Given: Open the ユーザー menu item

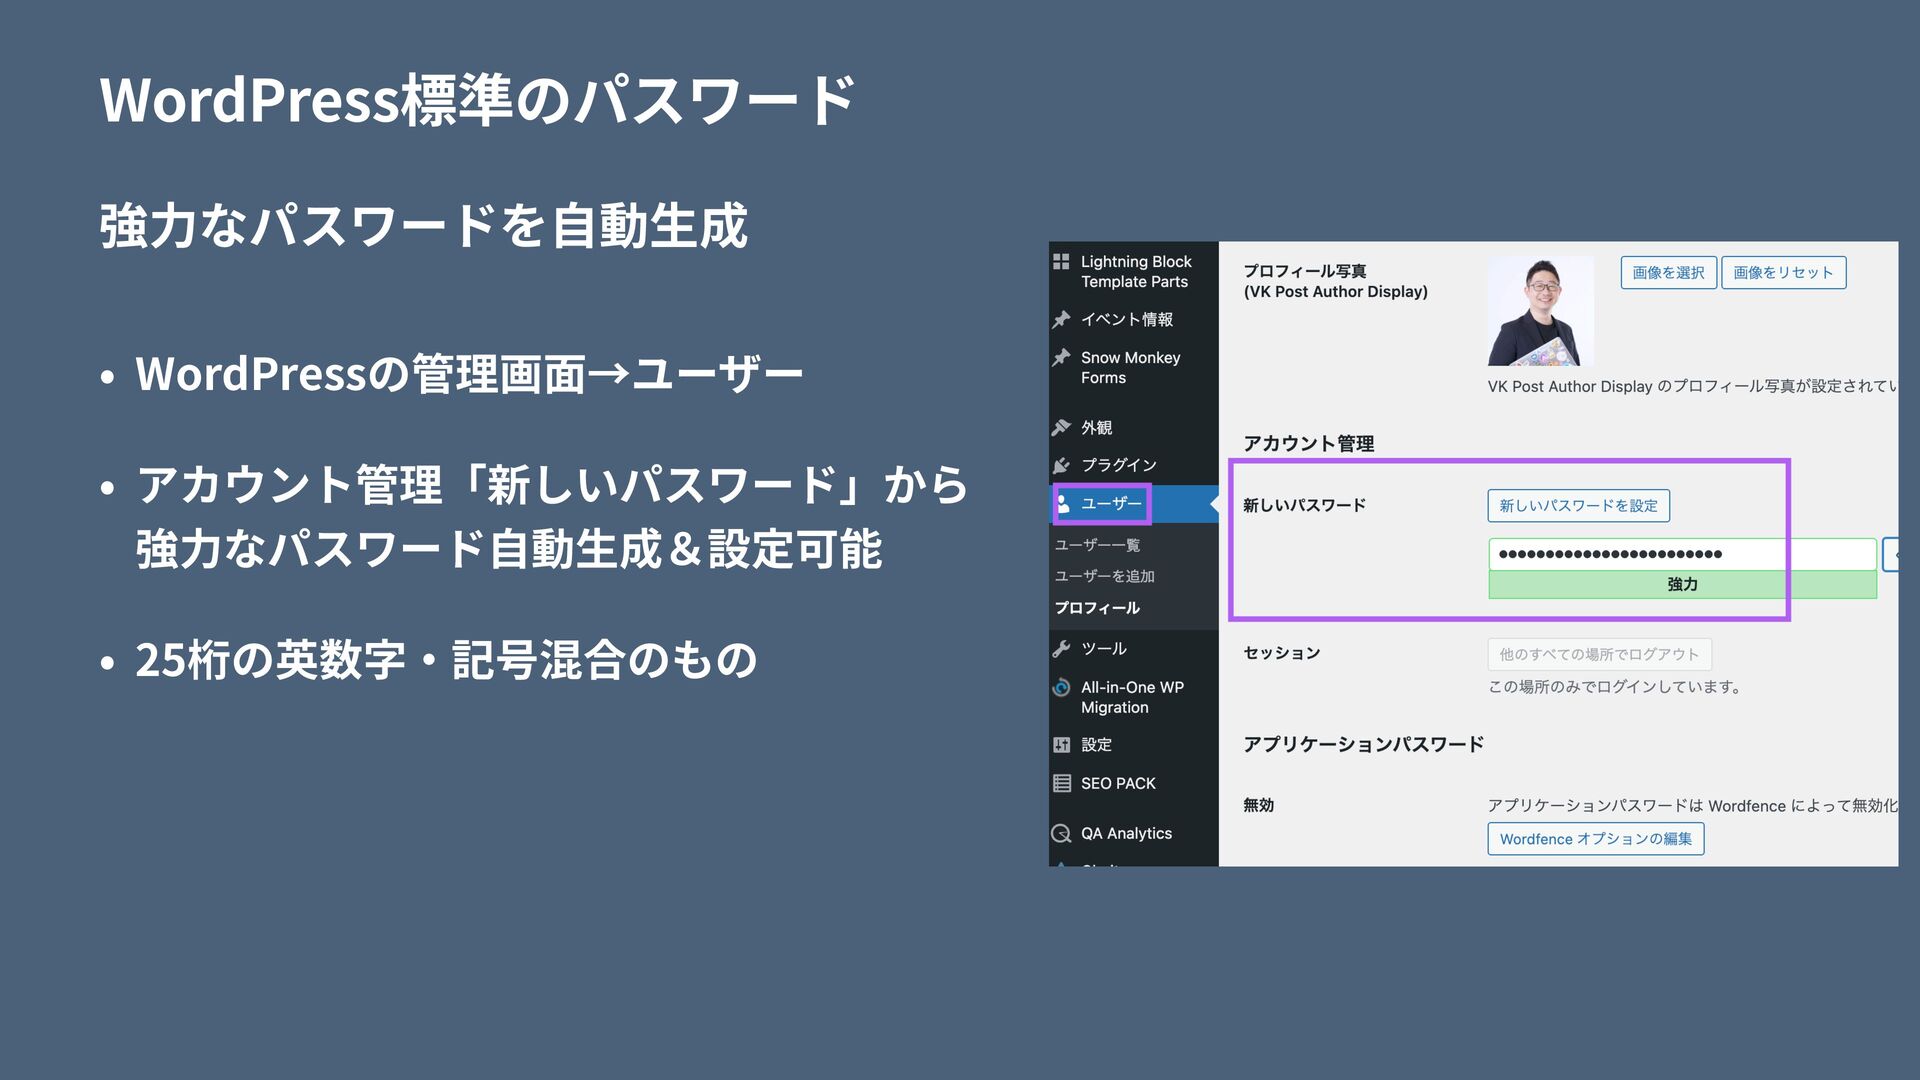Looking at the screenshot, I should tap(1111, 504).
